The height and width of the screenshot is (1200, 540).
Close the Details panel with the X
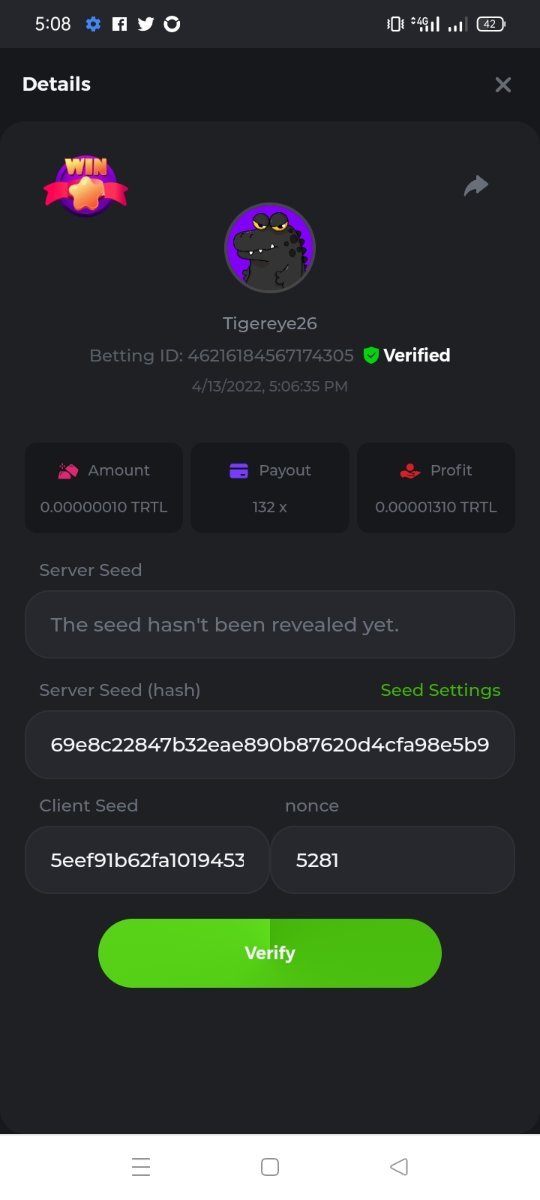(x=503, y=85)
